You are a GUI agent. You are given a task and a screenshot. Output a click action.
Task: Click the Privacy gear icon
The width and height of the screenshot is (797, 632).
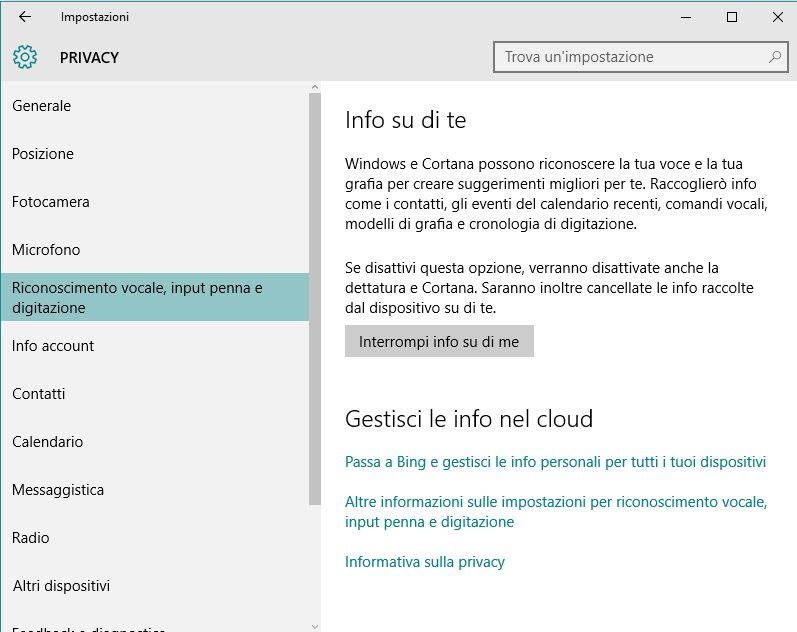(x=26, y=57)
